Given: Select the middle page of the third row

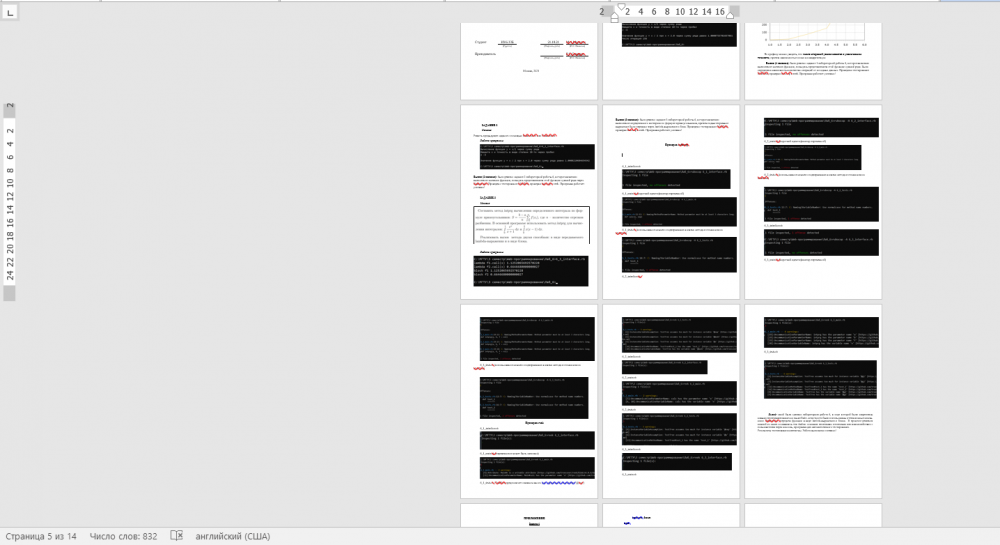Looking at the screenshot, I should [671, 401].
